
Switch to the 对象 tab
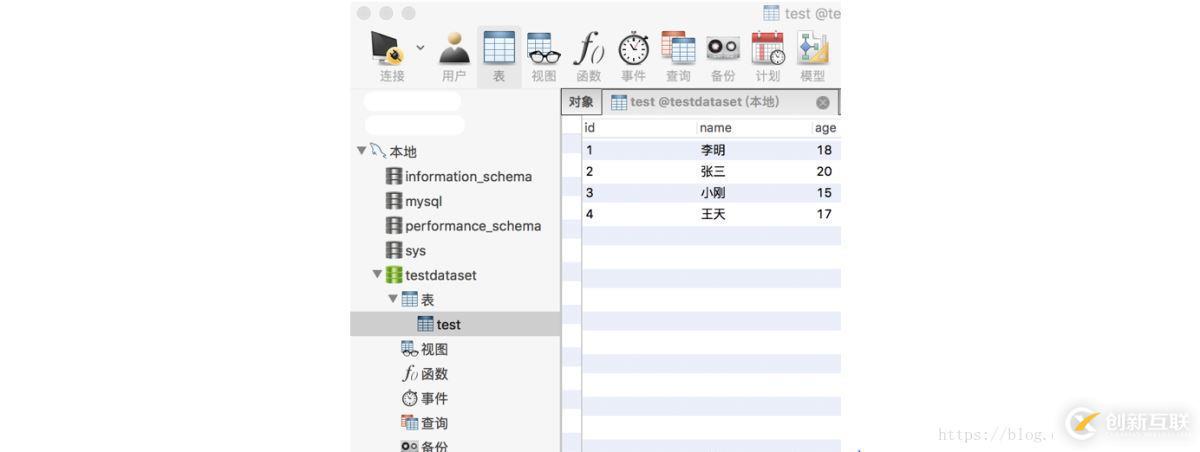(581, 102)
